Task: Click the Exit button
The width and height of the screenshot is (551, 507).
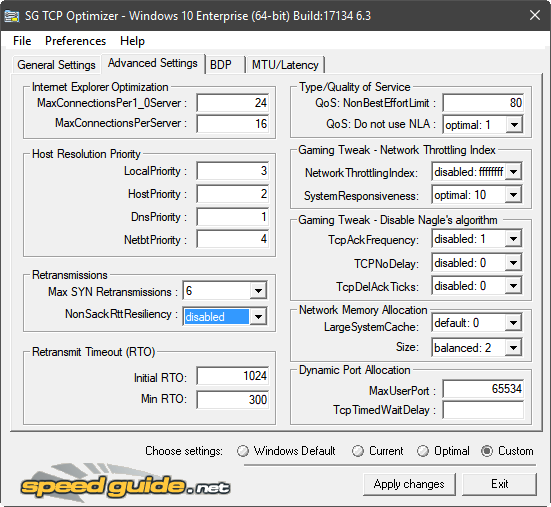Action: tap(499, 484)
